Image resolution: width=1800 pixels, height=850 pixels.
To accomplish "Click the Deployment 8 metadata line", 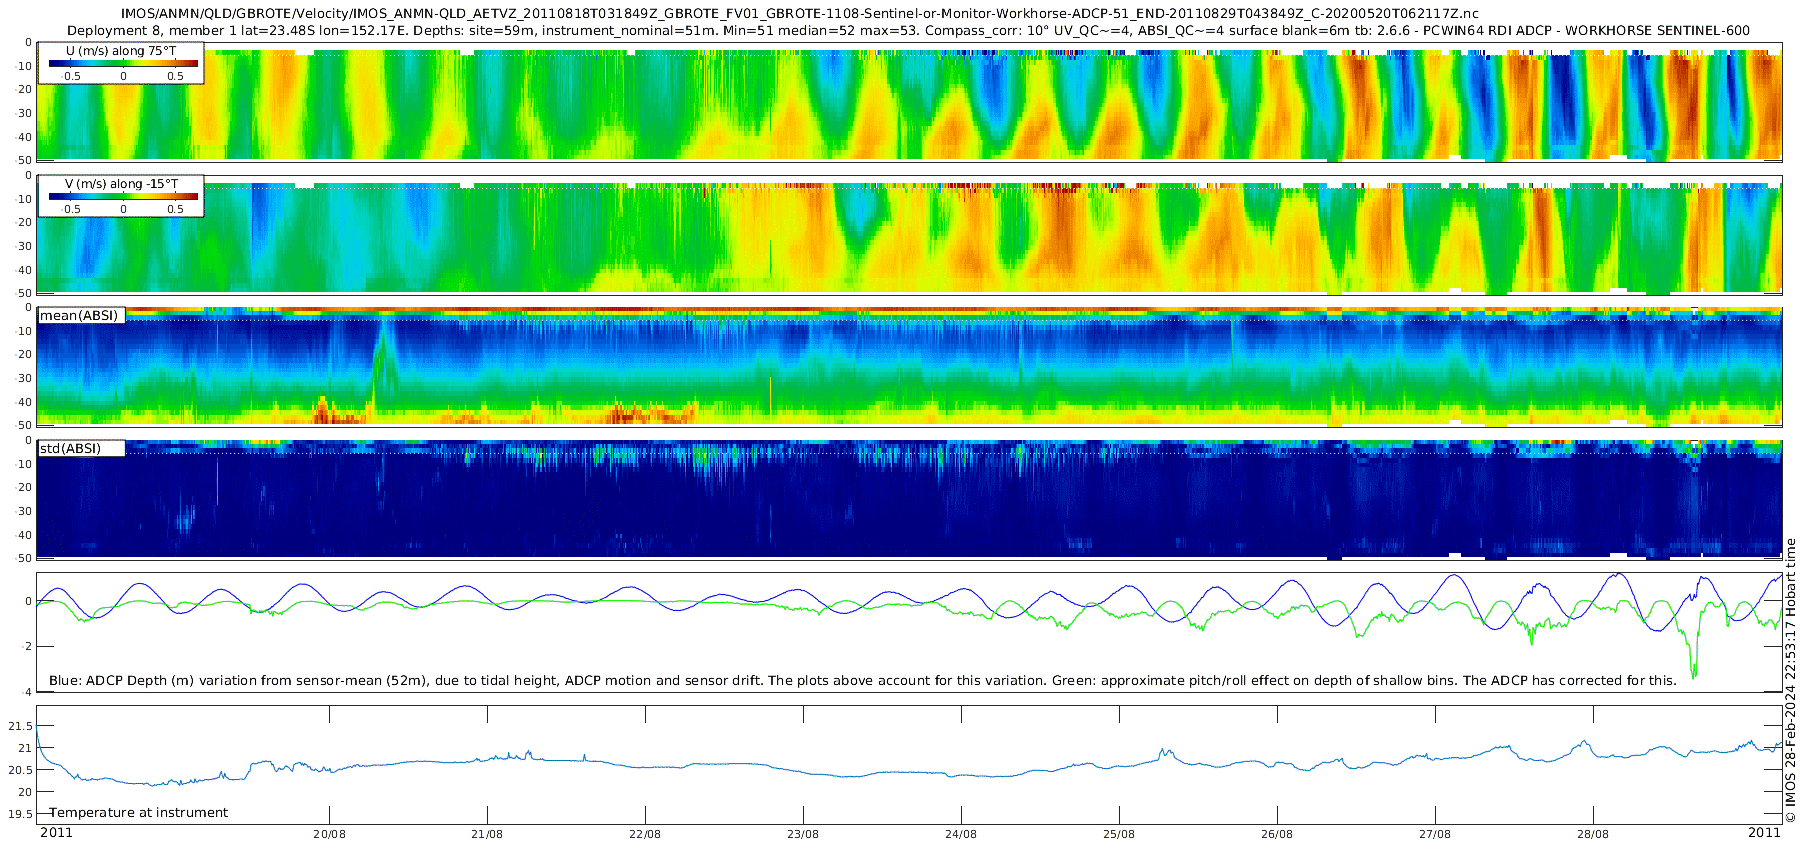I will 908,30.
